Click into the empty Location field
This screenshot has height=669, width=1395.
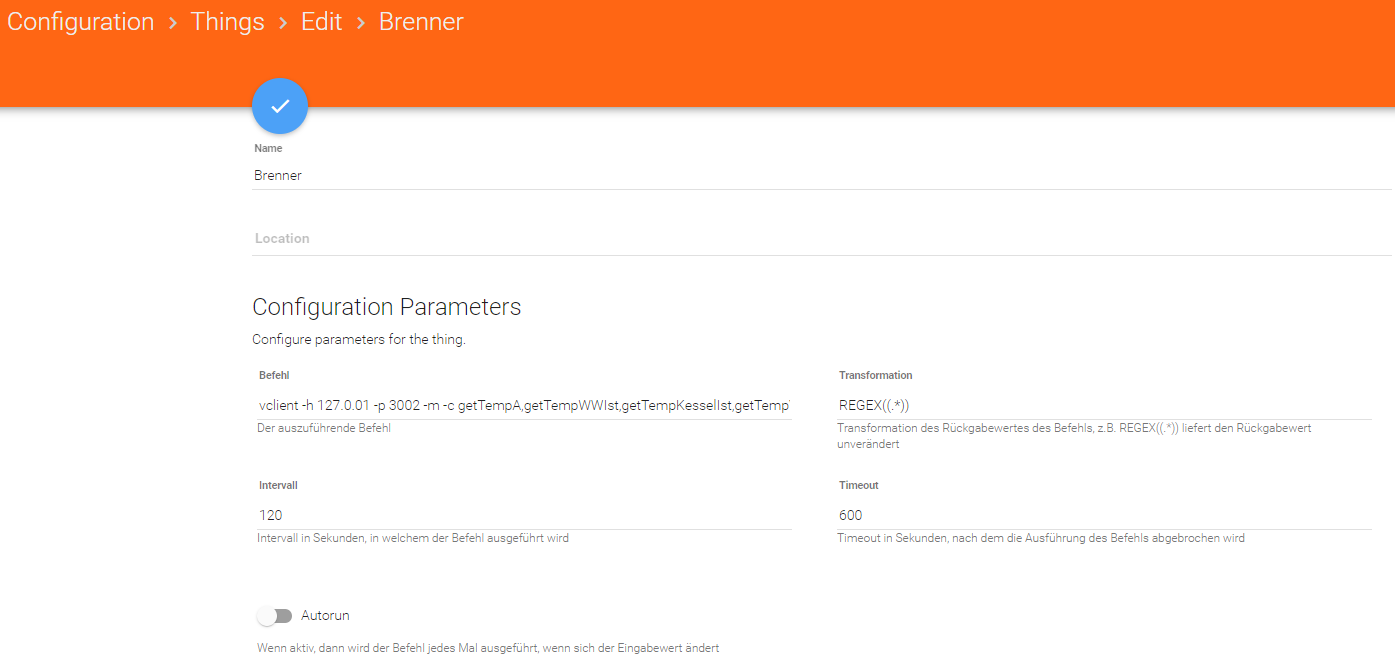pyautogui.click(x=820, y=239)
